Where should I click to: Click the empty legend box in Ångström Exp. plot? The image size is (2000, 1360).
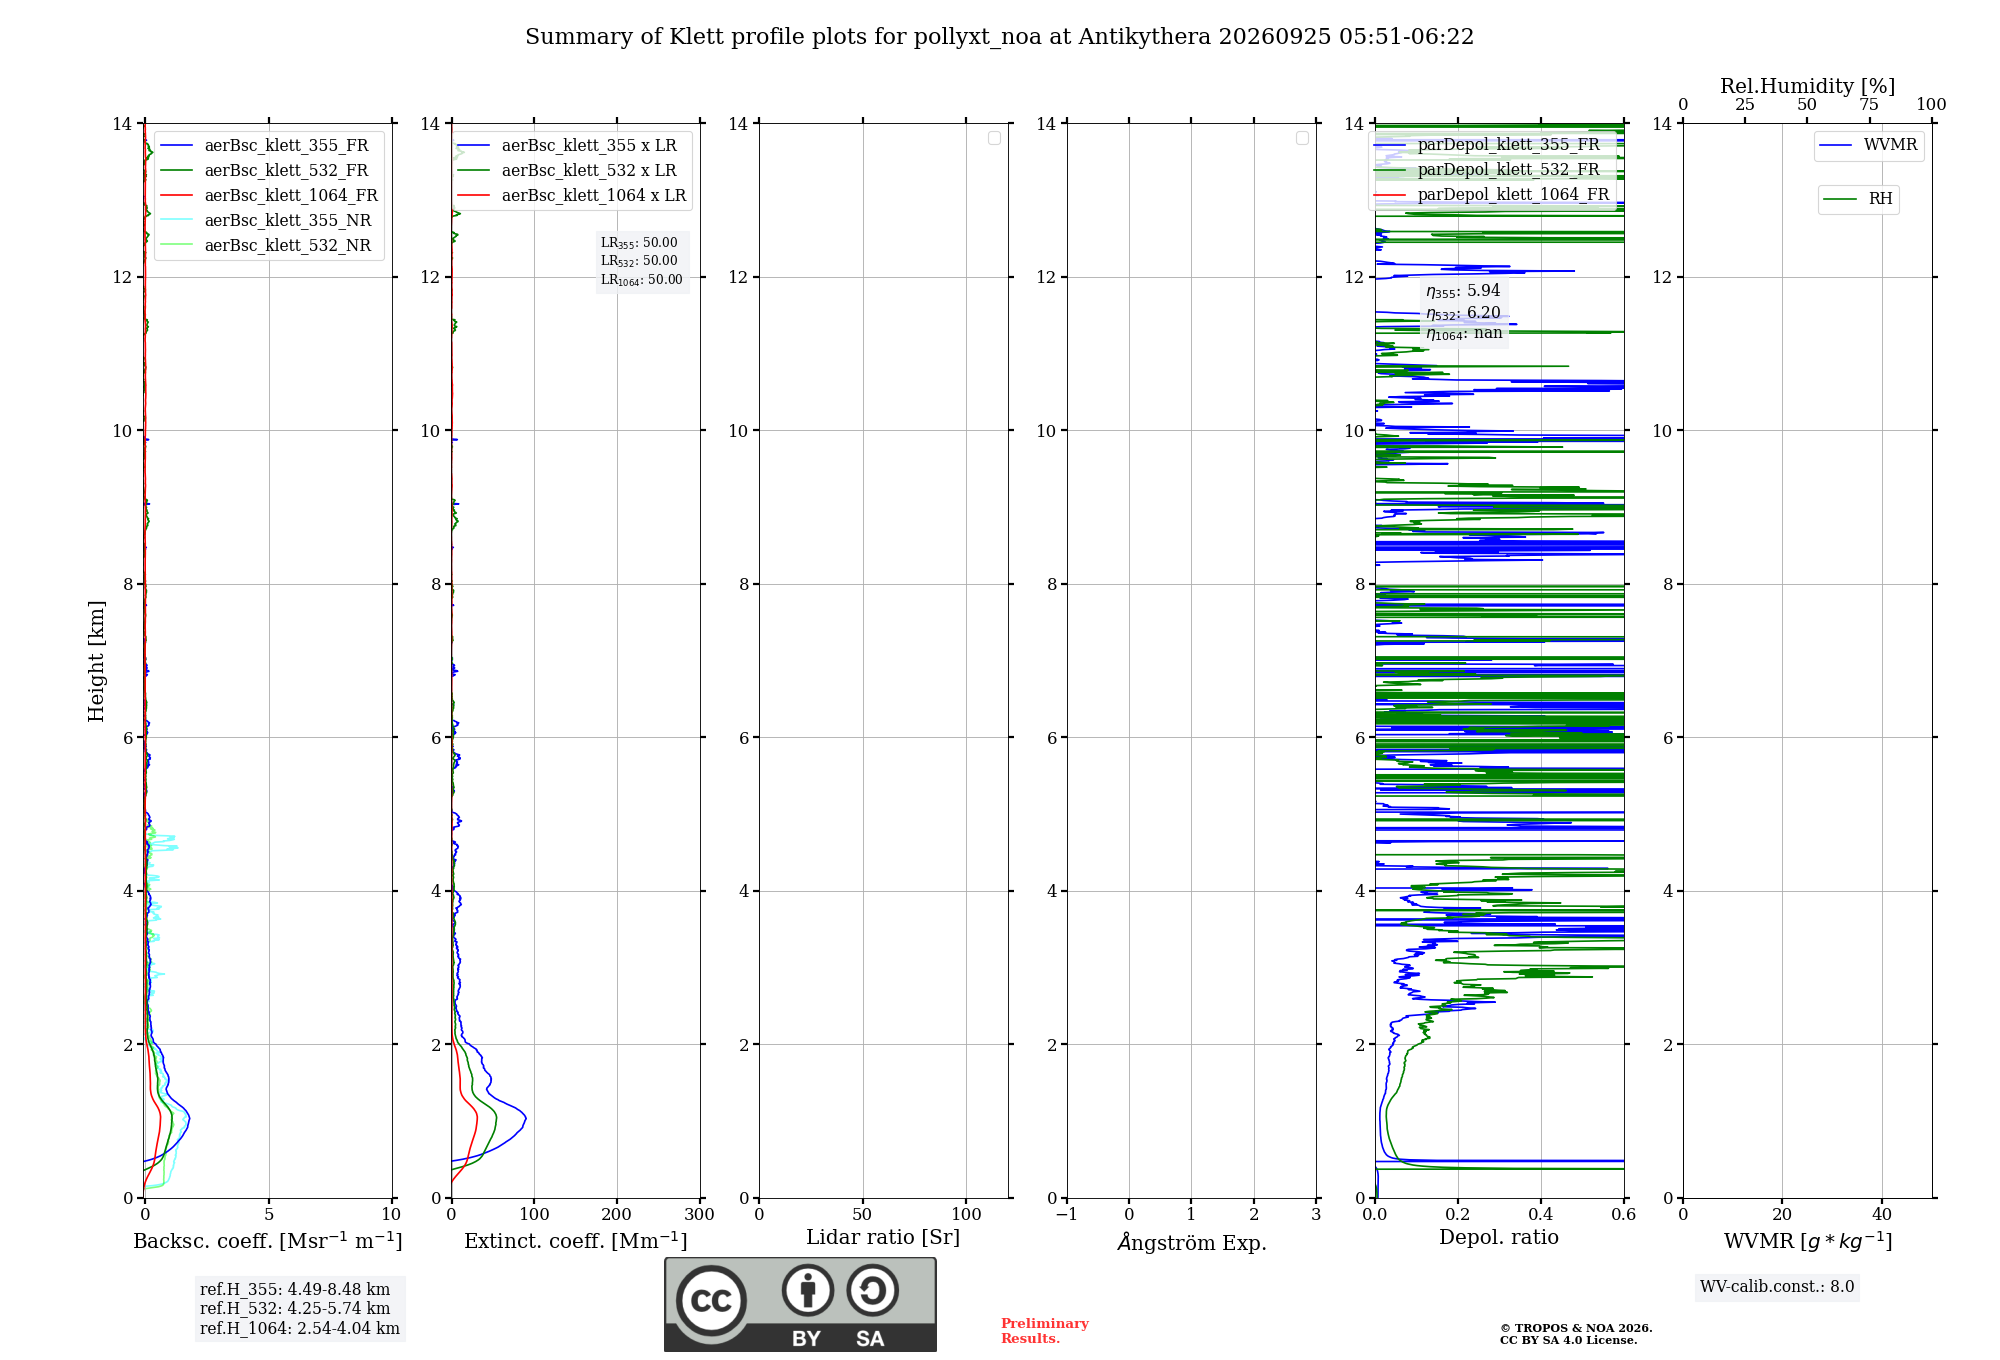tap(1302, 138)
